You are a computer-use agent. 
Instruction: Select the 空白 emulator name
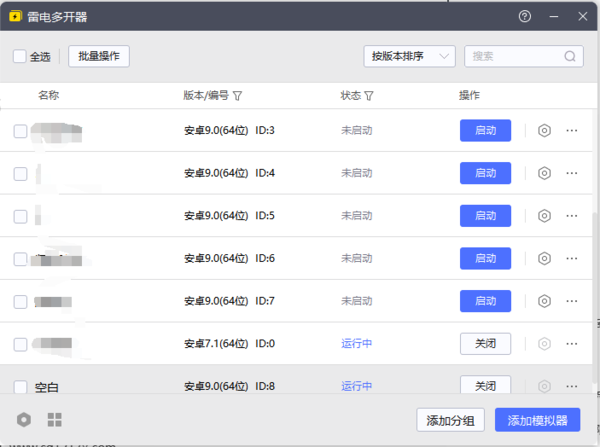[x=46, y=387]
